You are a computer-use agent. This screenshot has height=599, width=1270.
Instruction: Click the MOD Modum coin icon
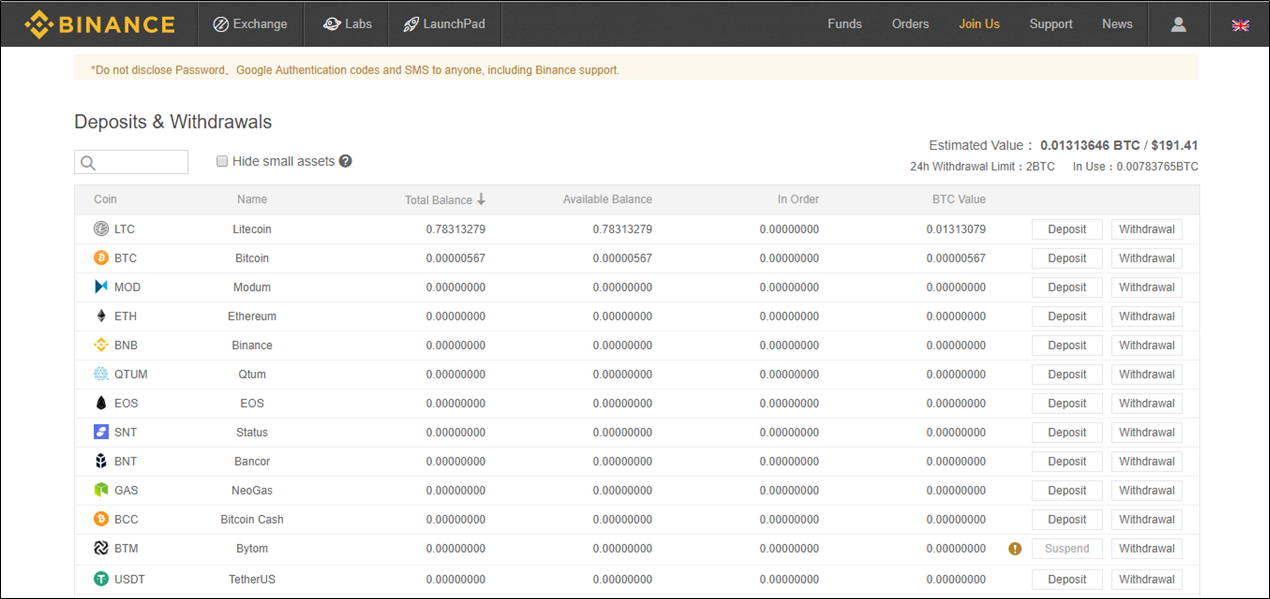coord(101,287)
